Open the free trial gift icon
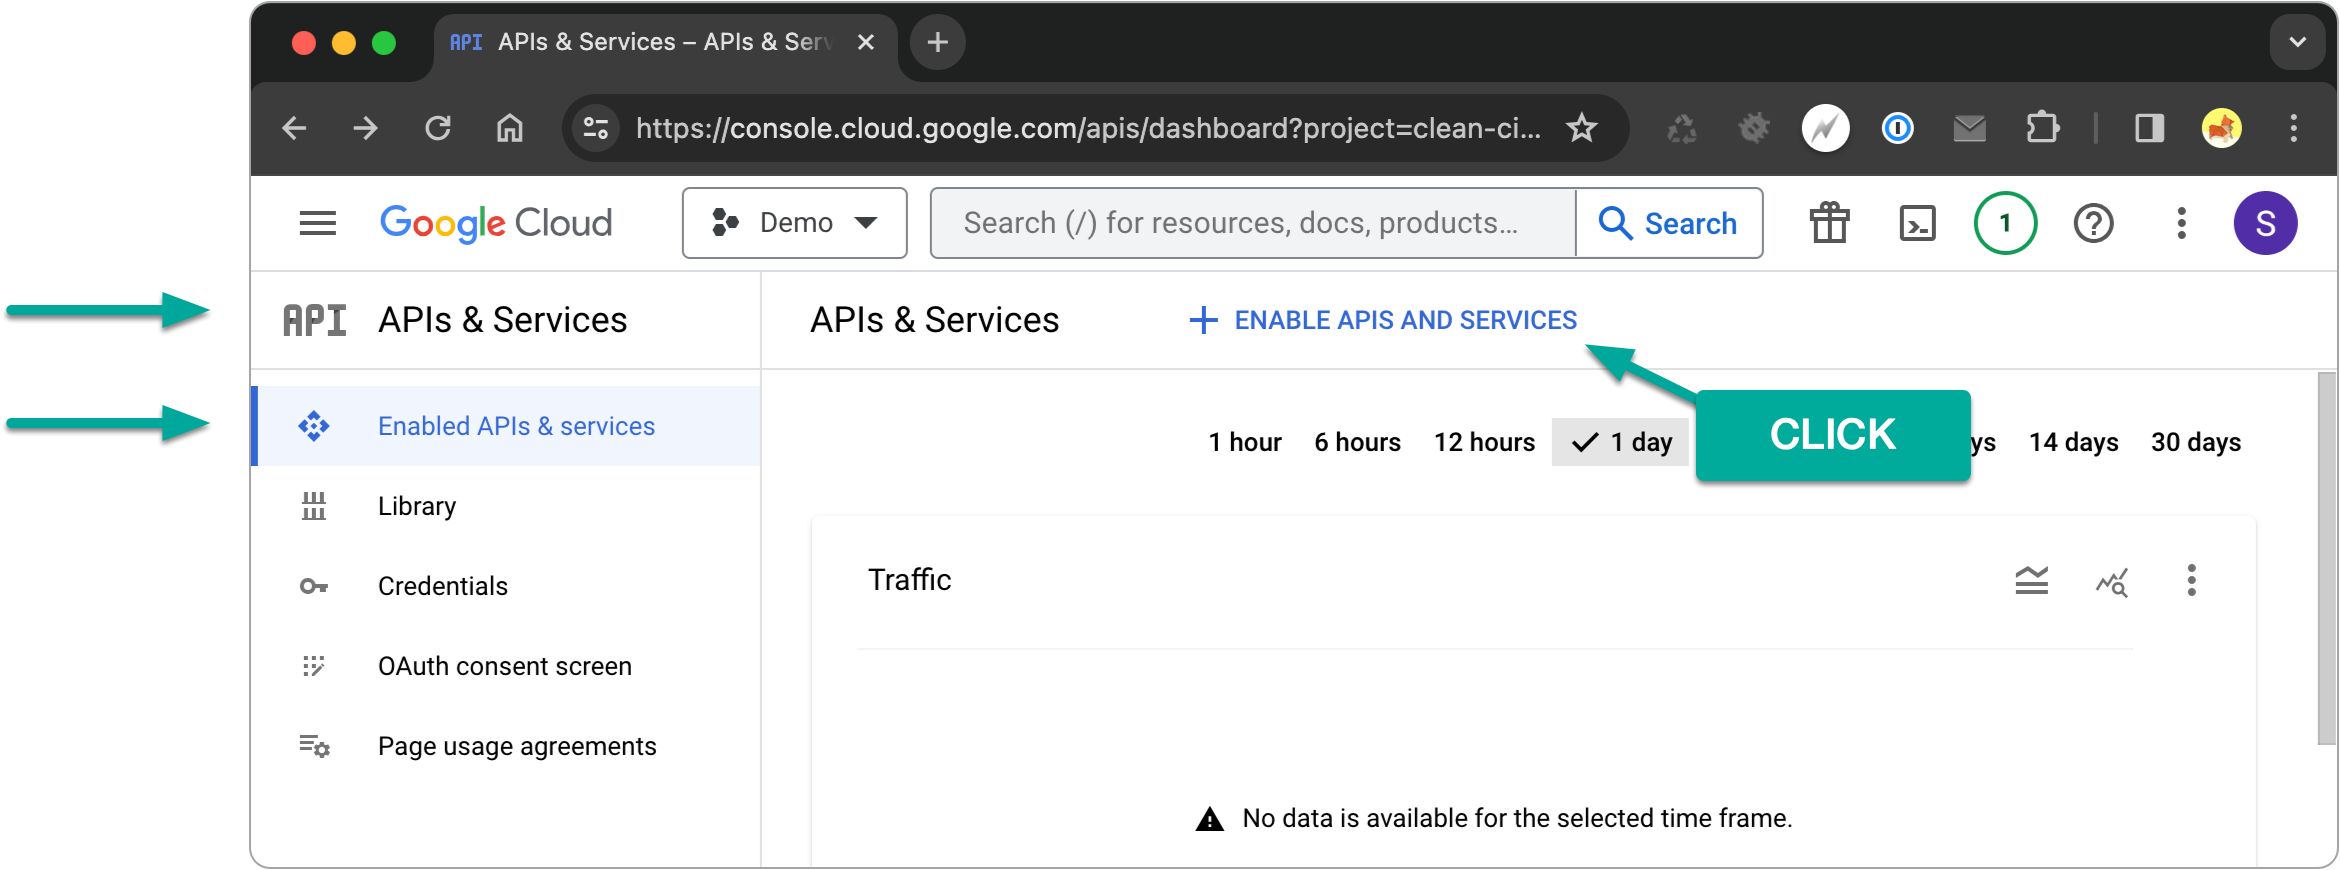This screenshot has width=2340, height=870. tap(1830, 223)
